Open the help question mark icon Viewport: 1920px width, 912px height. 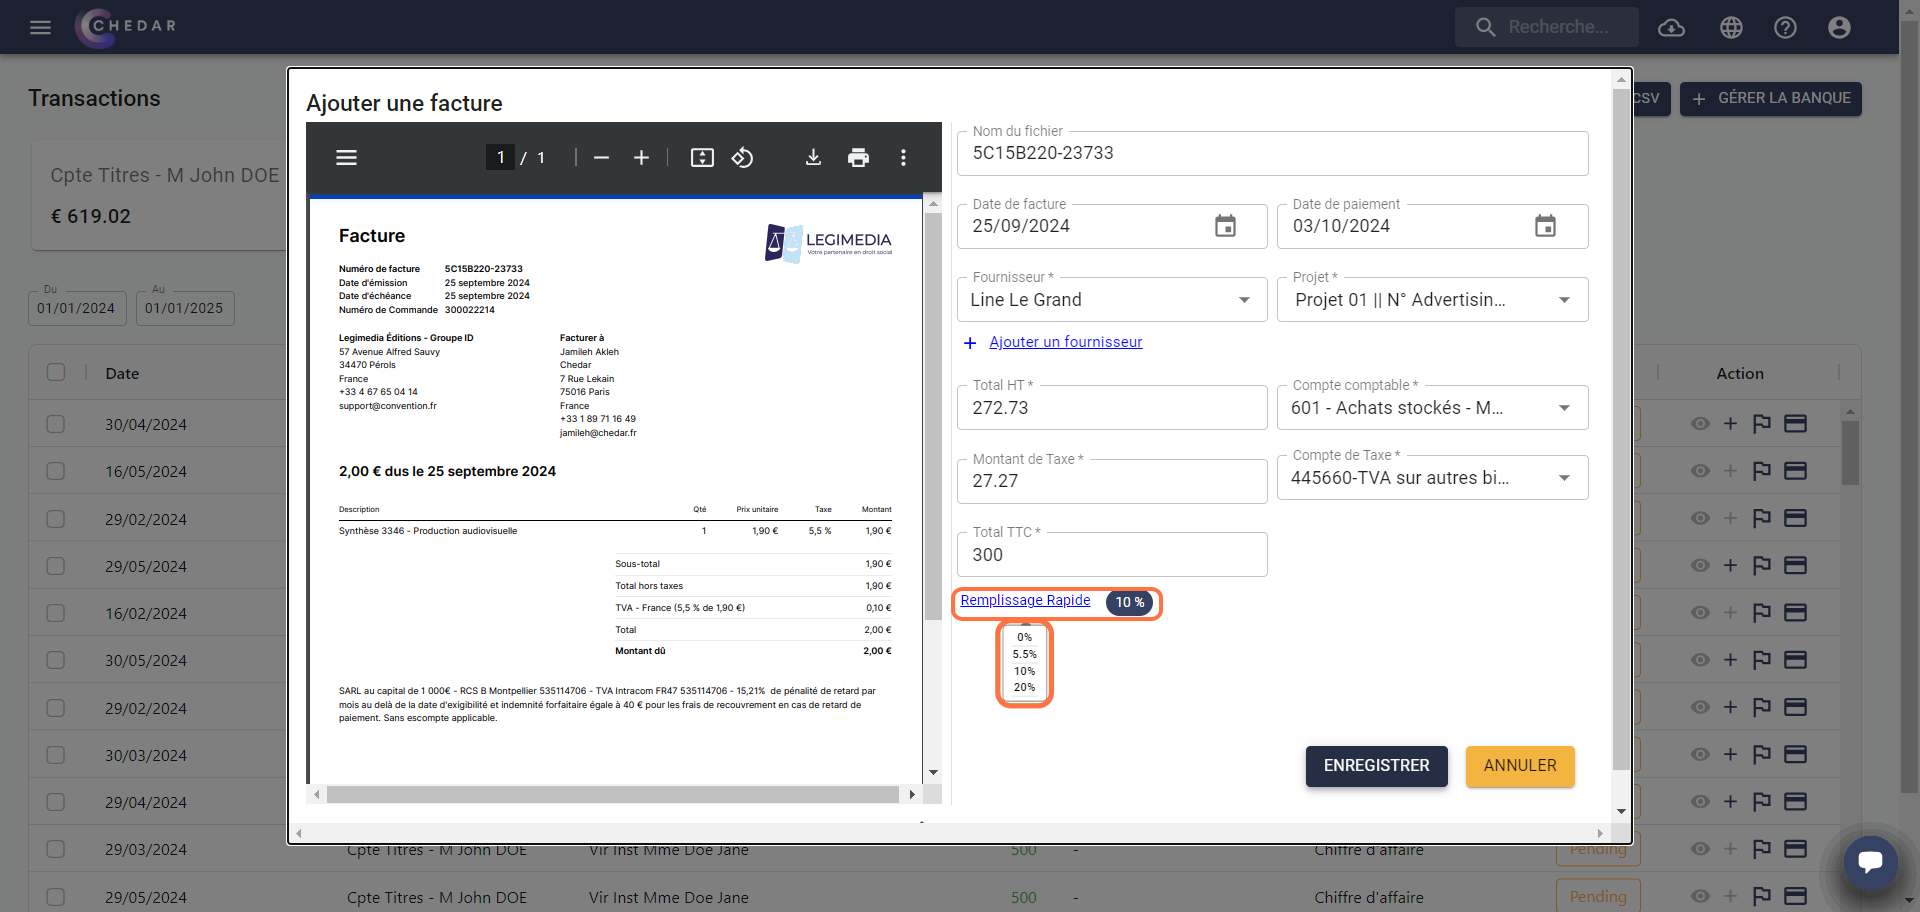1785,28
